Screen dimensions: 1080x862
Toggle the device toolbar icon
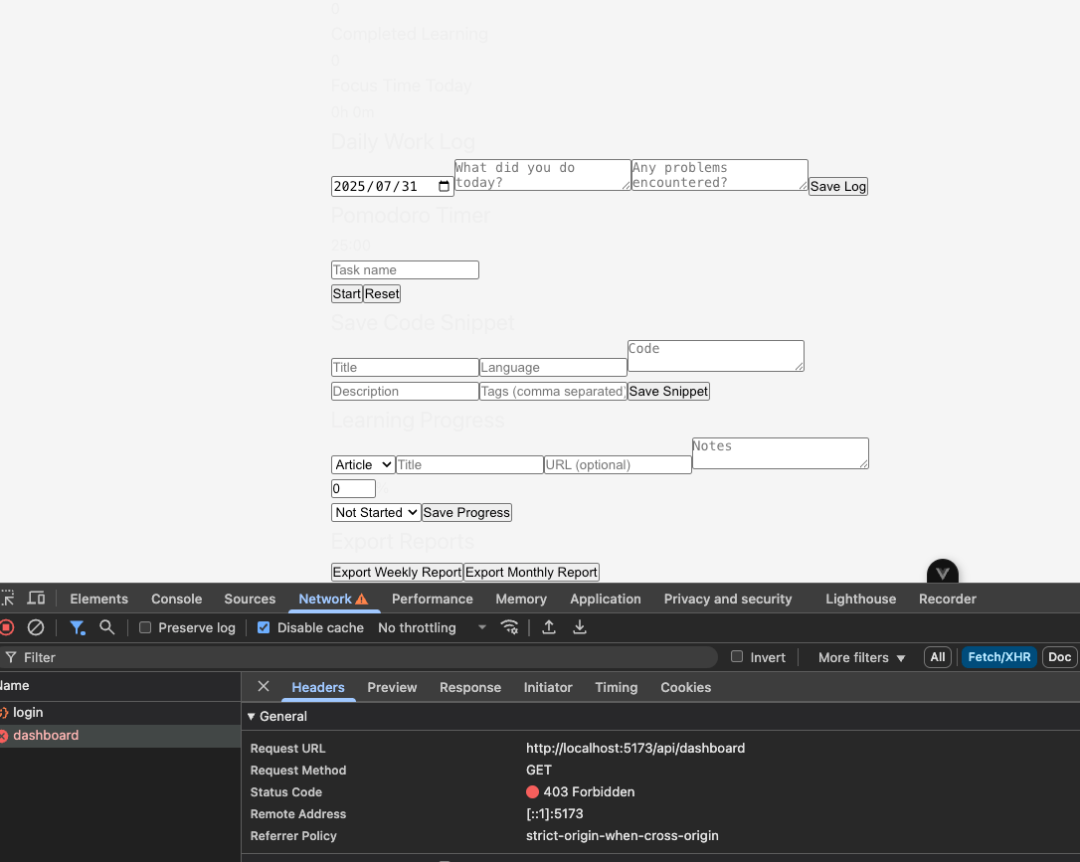(36, 598)
